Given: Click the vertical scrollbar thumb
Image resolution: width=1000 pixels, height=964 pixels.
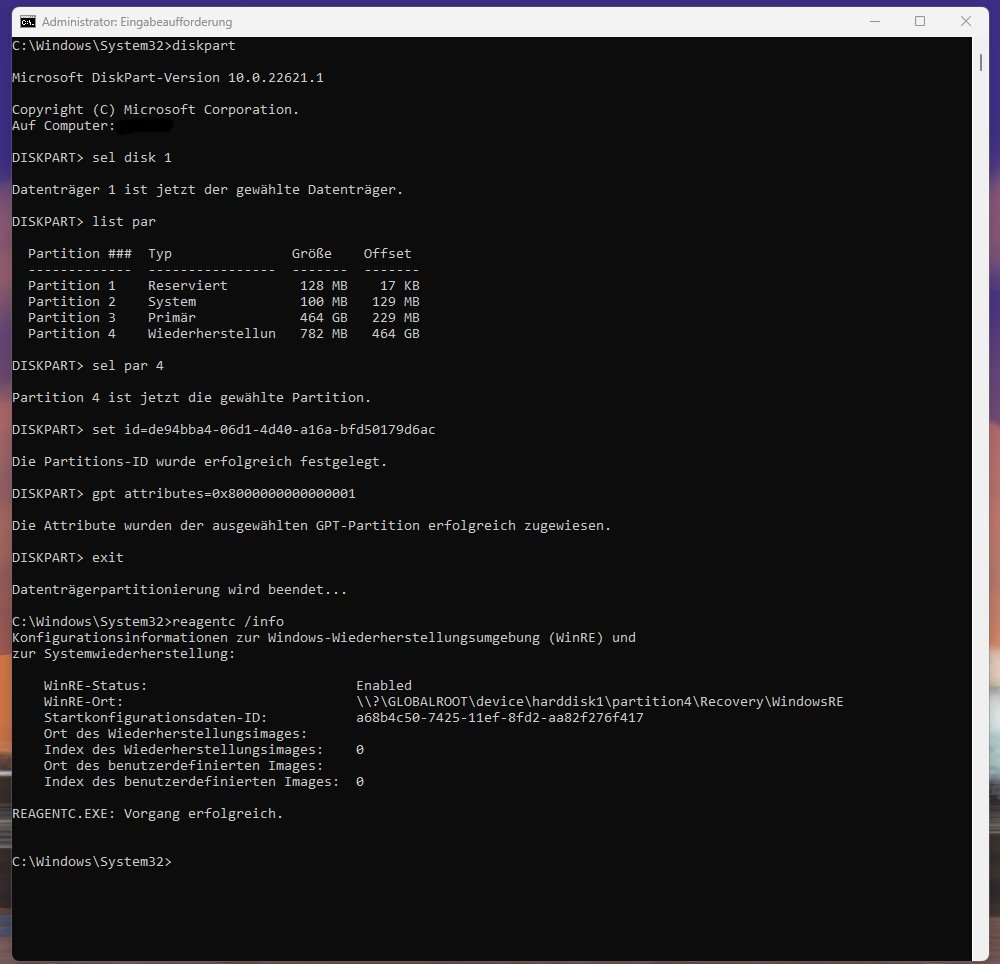Looking at the screenshot, I should click(980, 62).
